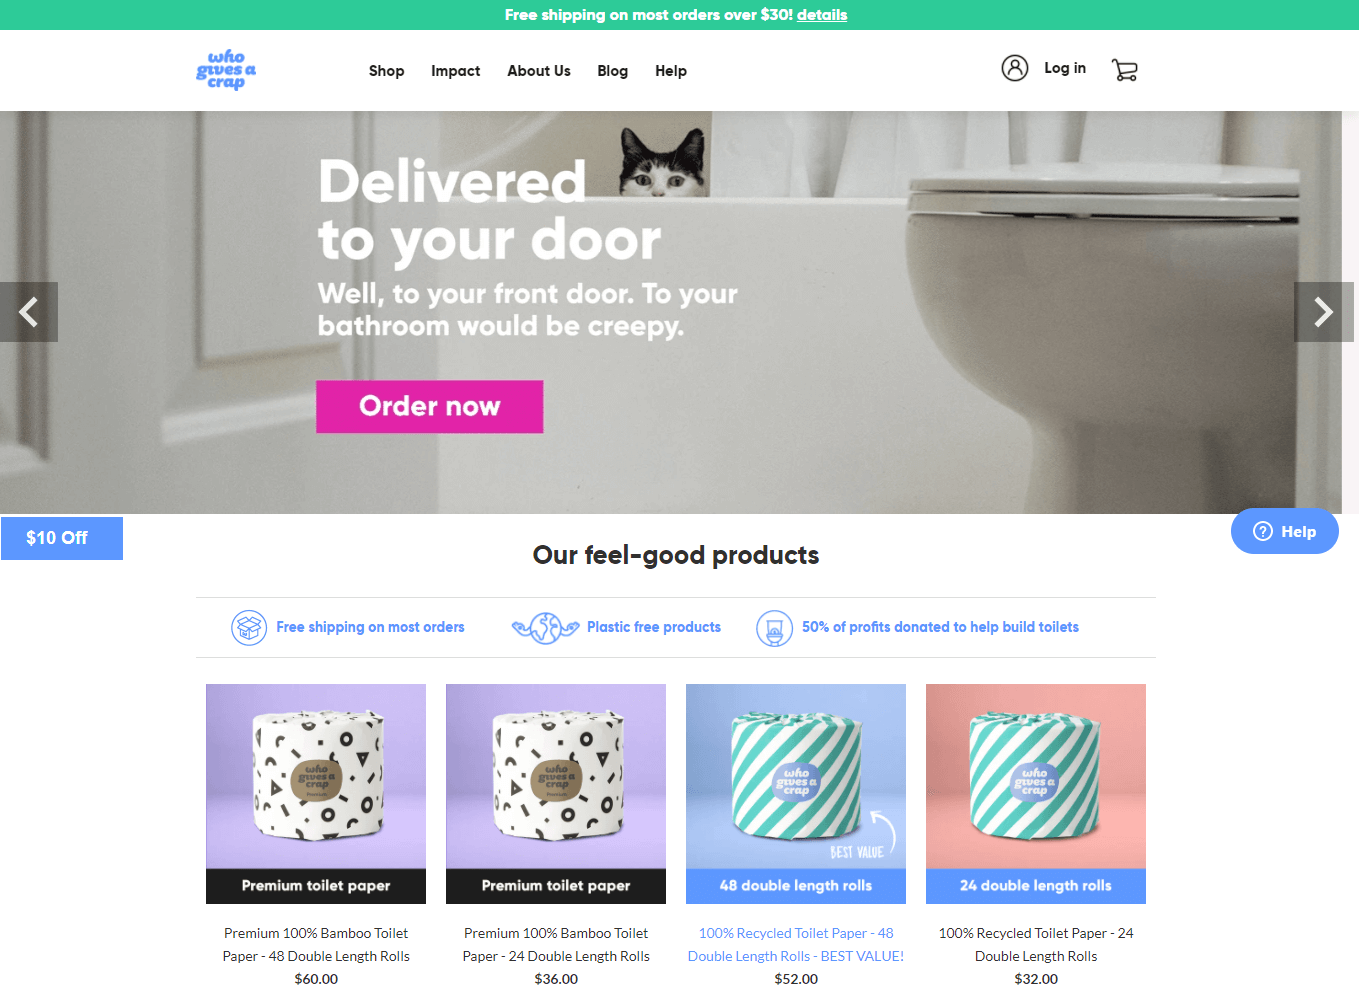
Task: Click the Order now button
Action: (430, 406)
